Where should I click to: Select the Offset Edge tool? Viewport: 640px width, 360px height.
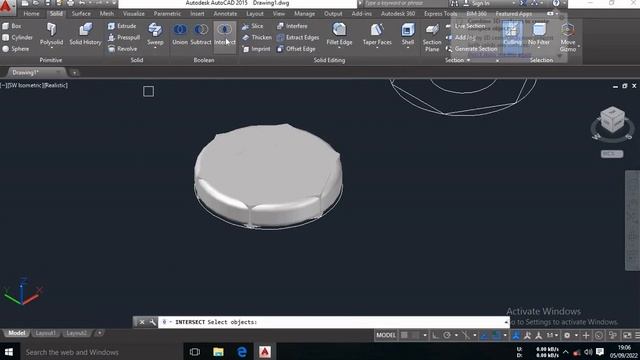[x=296, y=49]
